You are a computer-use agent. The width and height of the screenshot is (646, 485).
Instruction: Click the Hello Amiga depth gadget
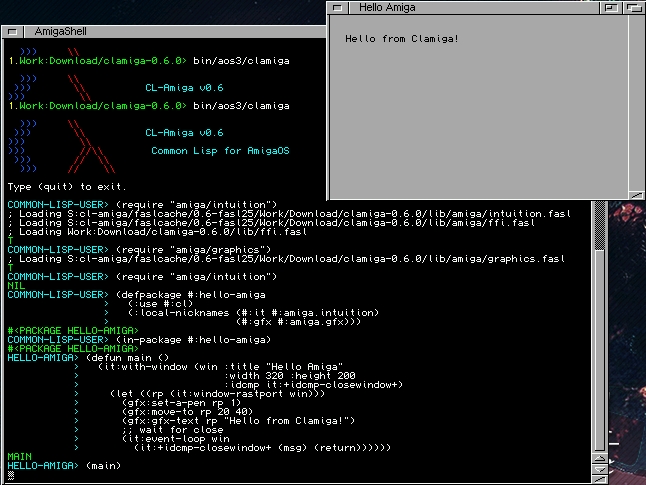coord(634,8)
